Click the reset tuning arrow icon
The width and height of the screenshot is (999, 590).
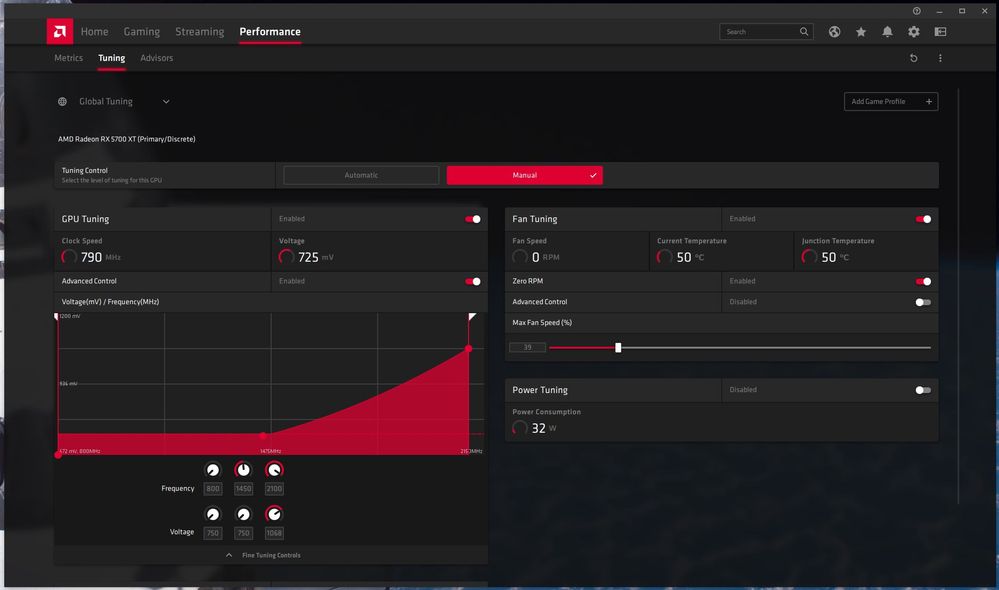tap(914, 58)
